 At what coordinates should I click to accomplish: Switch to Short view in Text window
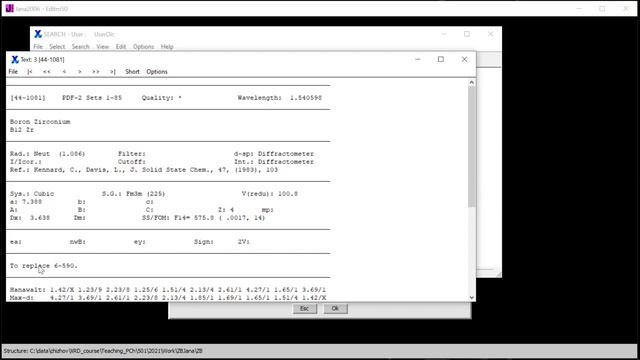tap(132, 71)
